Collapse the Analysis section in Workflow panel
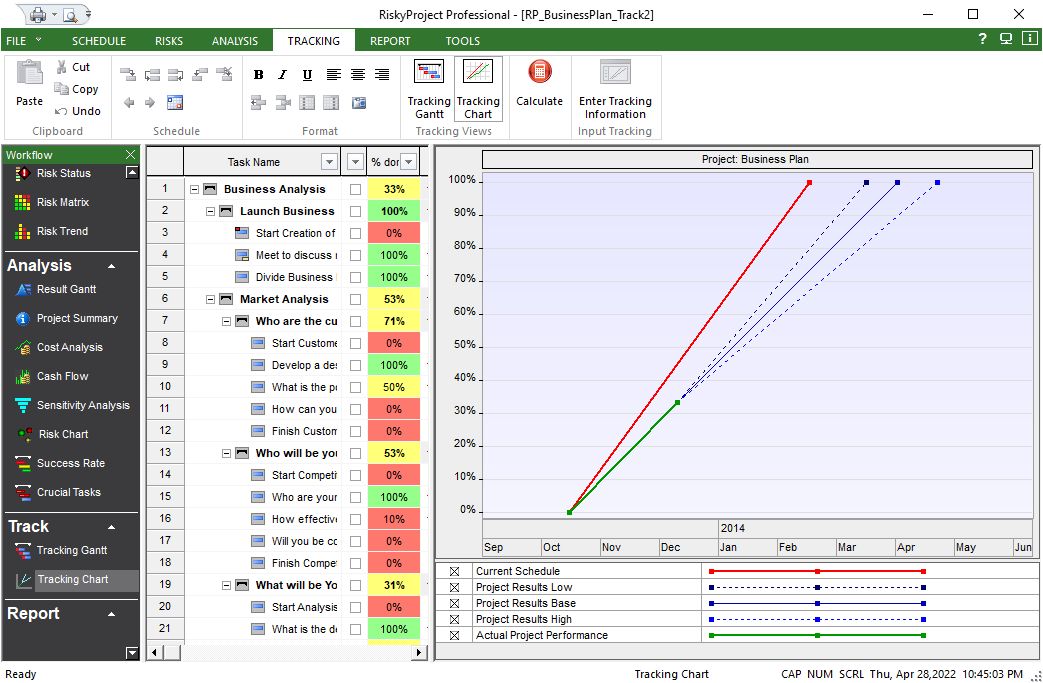1043x683 pixels. pyautogui.click(x=112, y=266)
